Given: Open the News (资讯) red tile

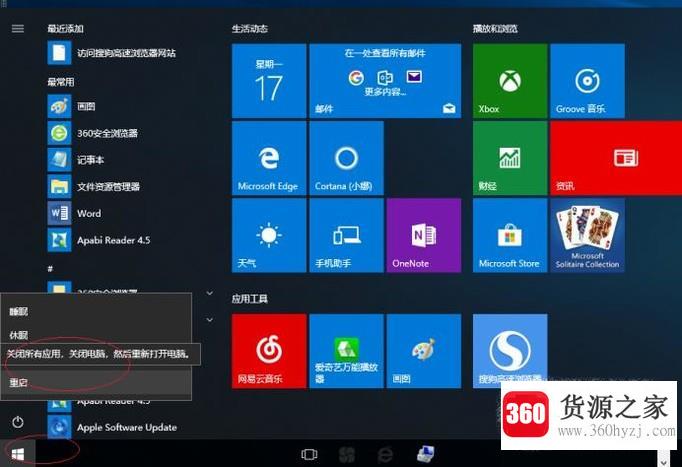Looking at the screenshot, I should pyautogui.click(x=616, y=158).
